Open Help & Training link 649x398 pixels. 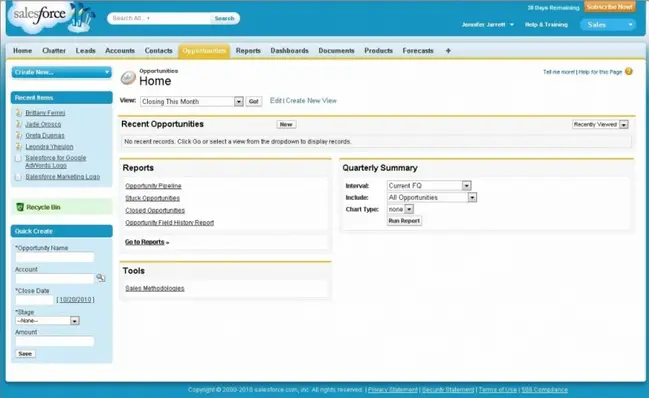coord(546,25)
